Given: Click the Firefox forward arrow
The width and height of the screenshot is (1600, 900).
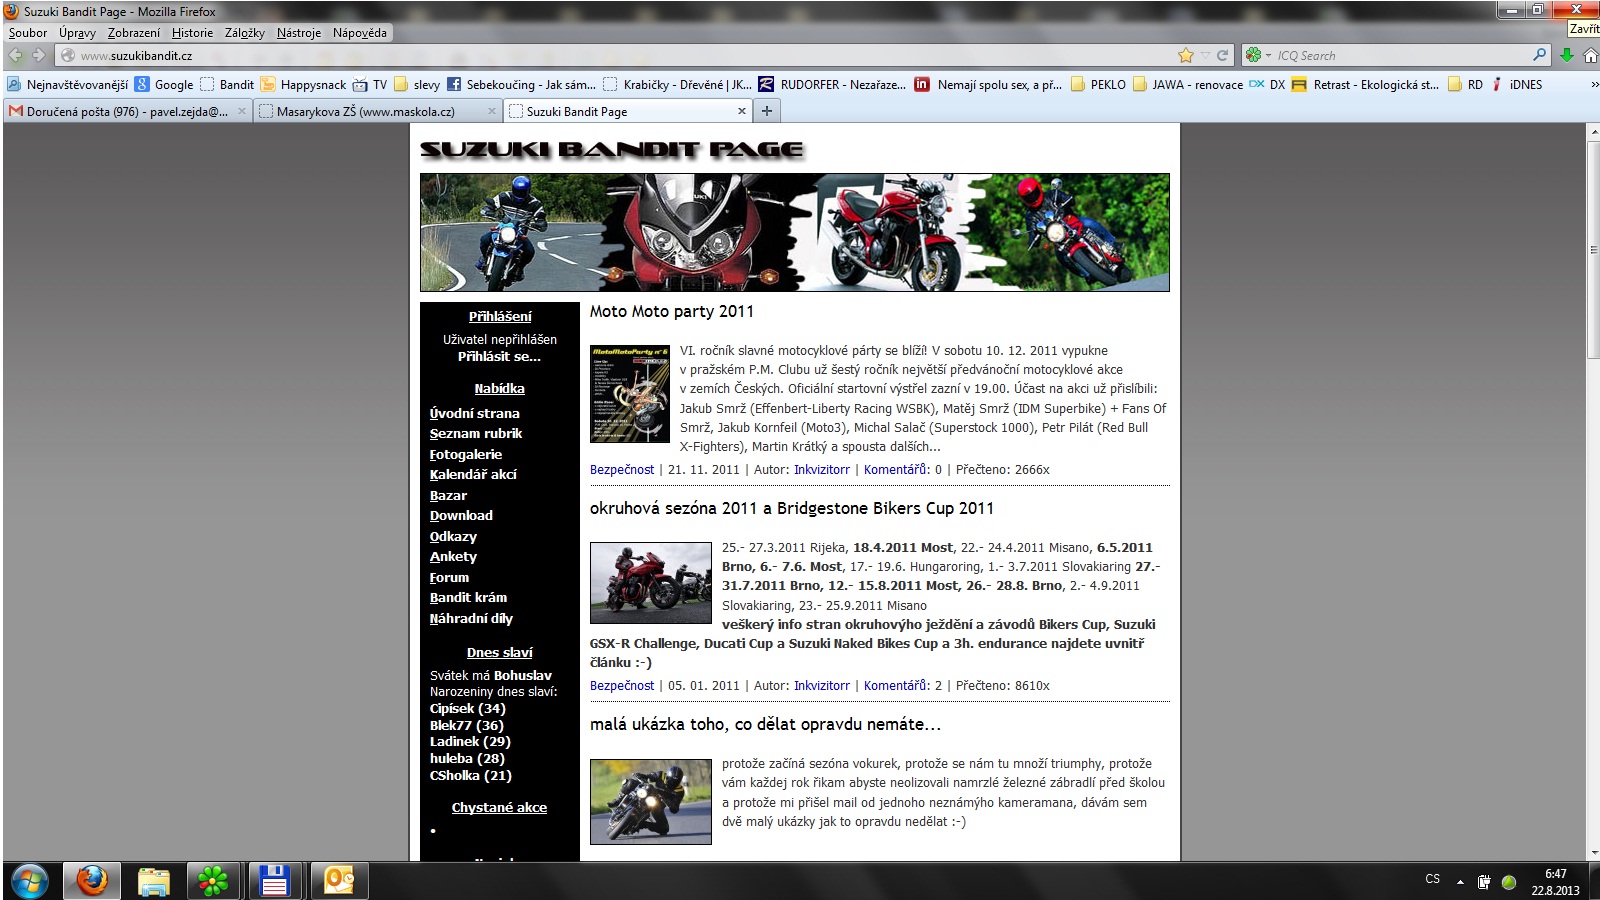Looking at the screenshot, I should (x=39, y=56).
